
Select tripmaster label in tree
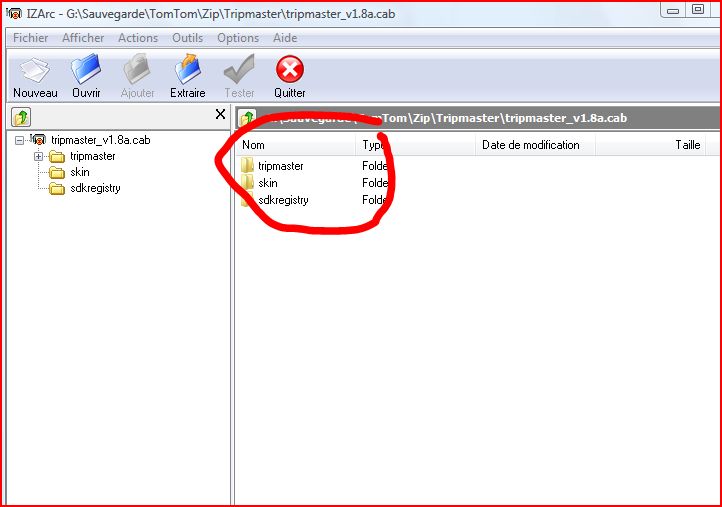coord(93,156)
